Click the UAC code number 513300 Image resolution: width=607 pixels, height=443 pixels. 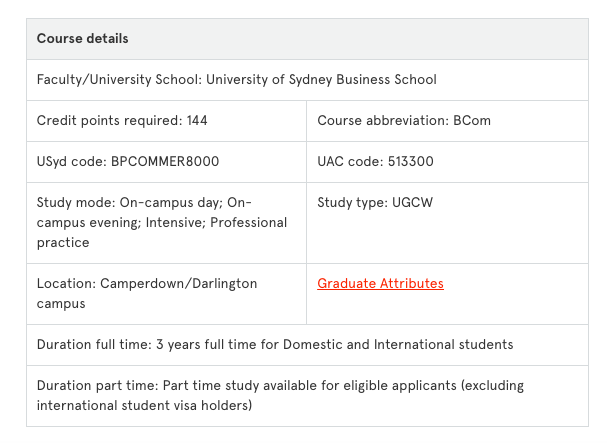click(x=413, y=161)
